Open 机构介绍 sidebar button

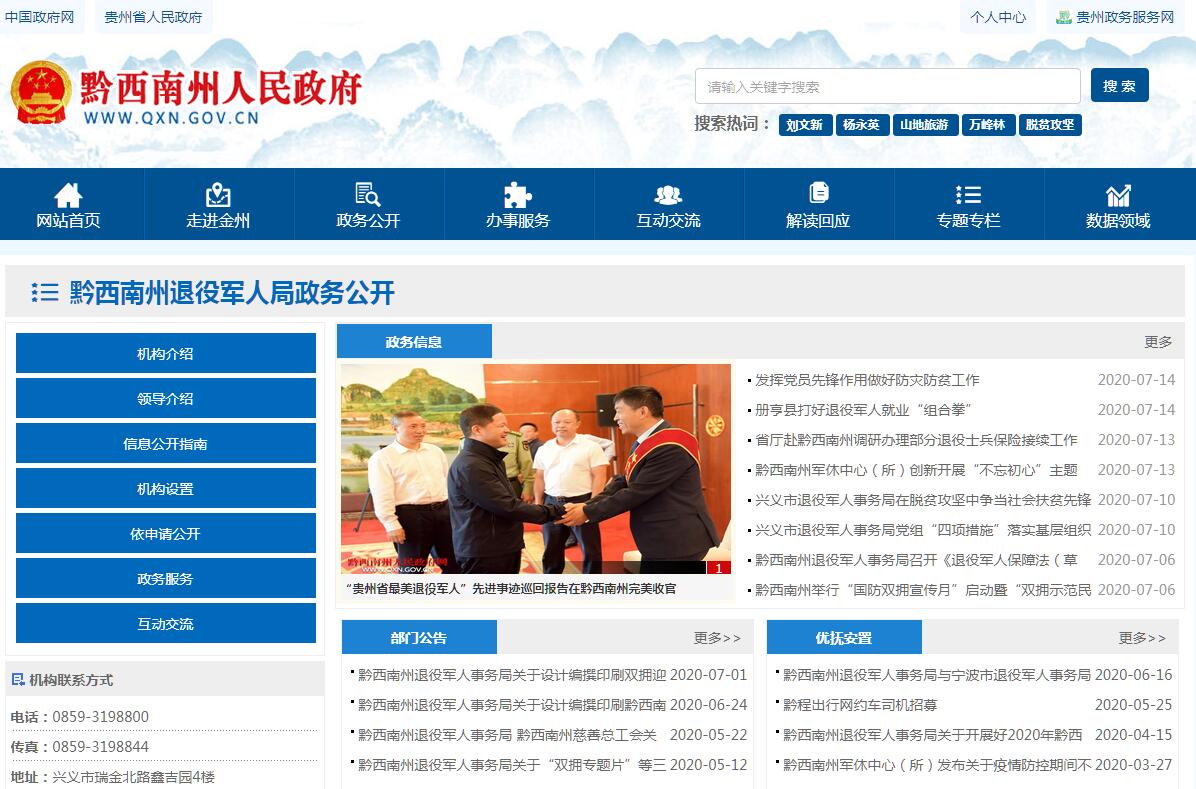(x=166, y=353)
